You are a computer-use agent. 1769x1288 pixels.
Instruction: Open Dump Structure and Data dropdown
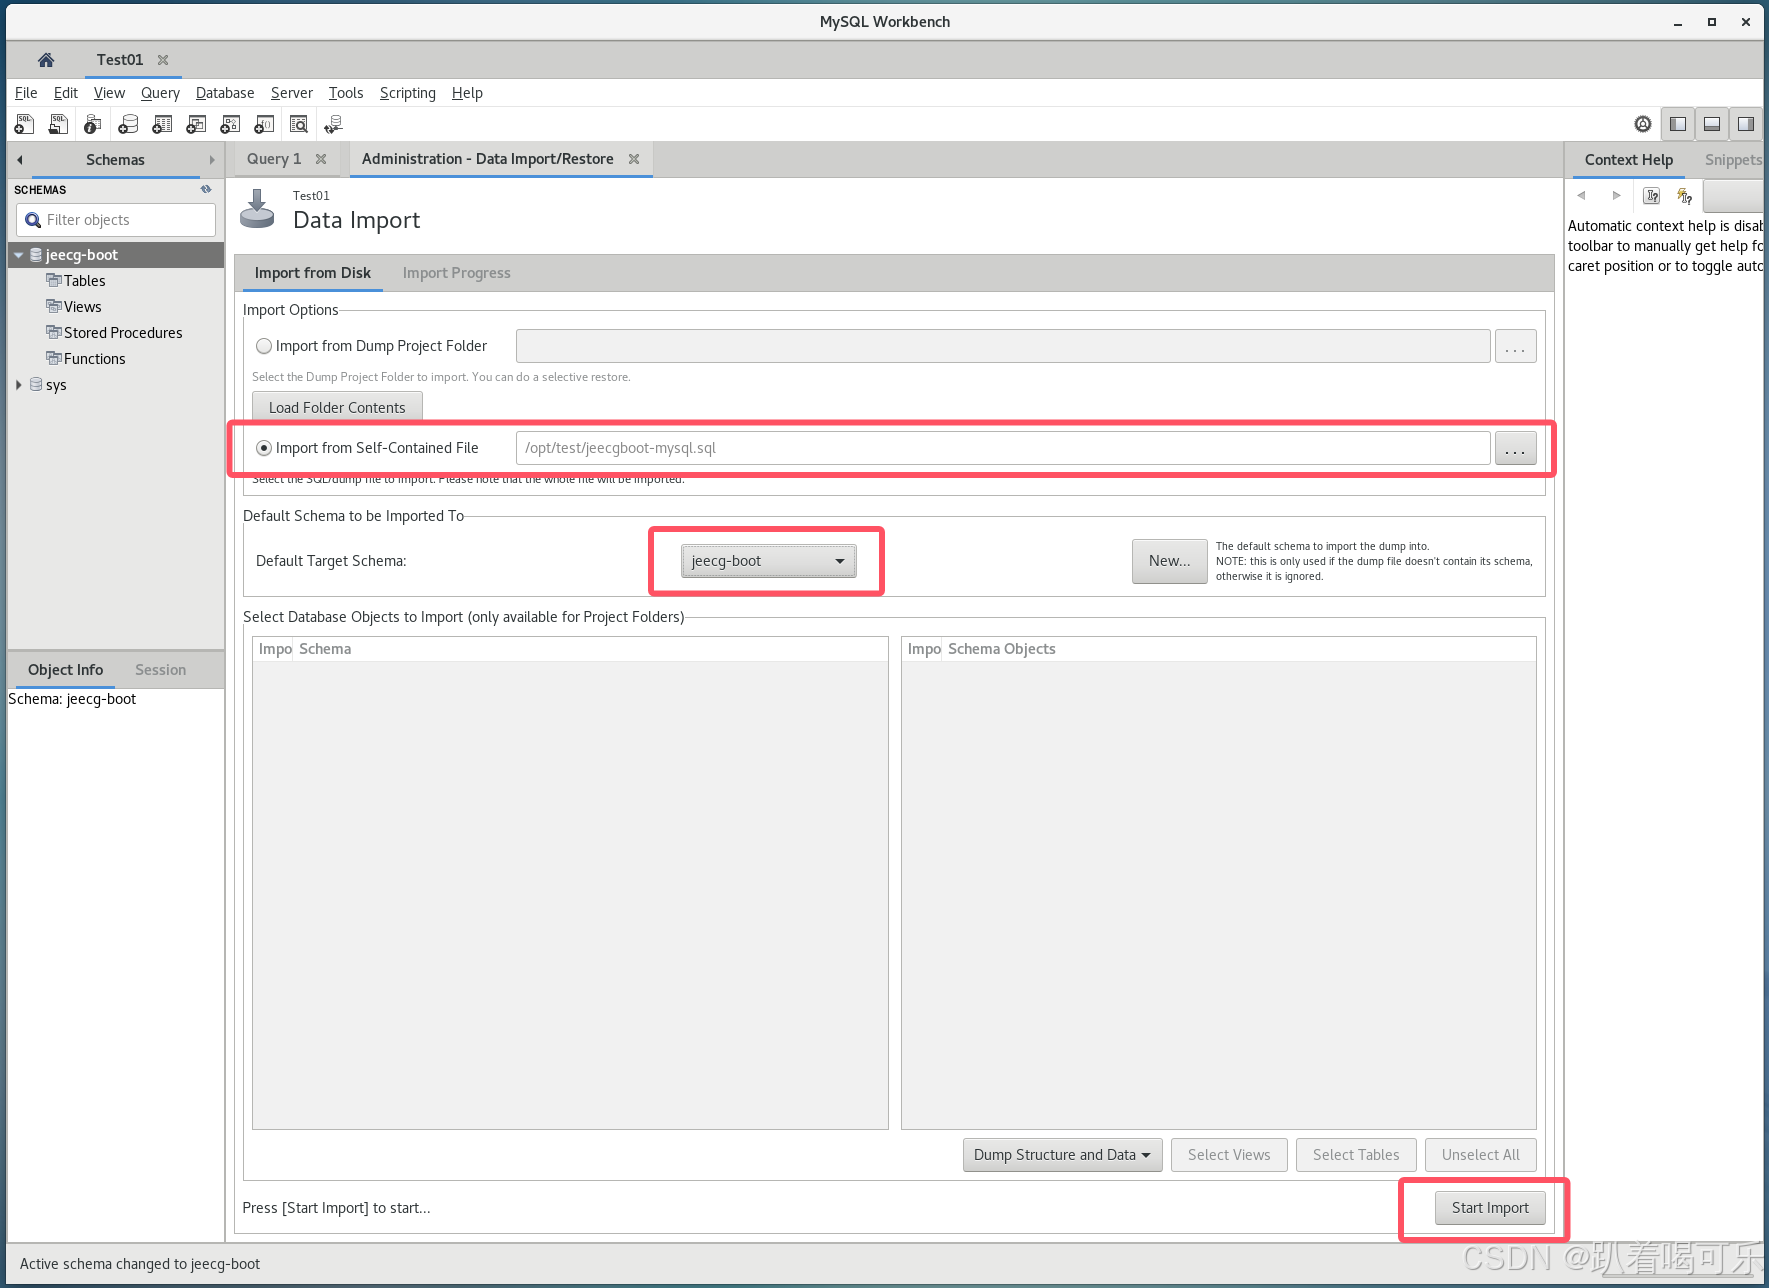click(x=1062, y=1155)
